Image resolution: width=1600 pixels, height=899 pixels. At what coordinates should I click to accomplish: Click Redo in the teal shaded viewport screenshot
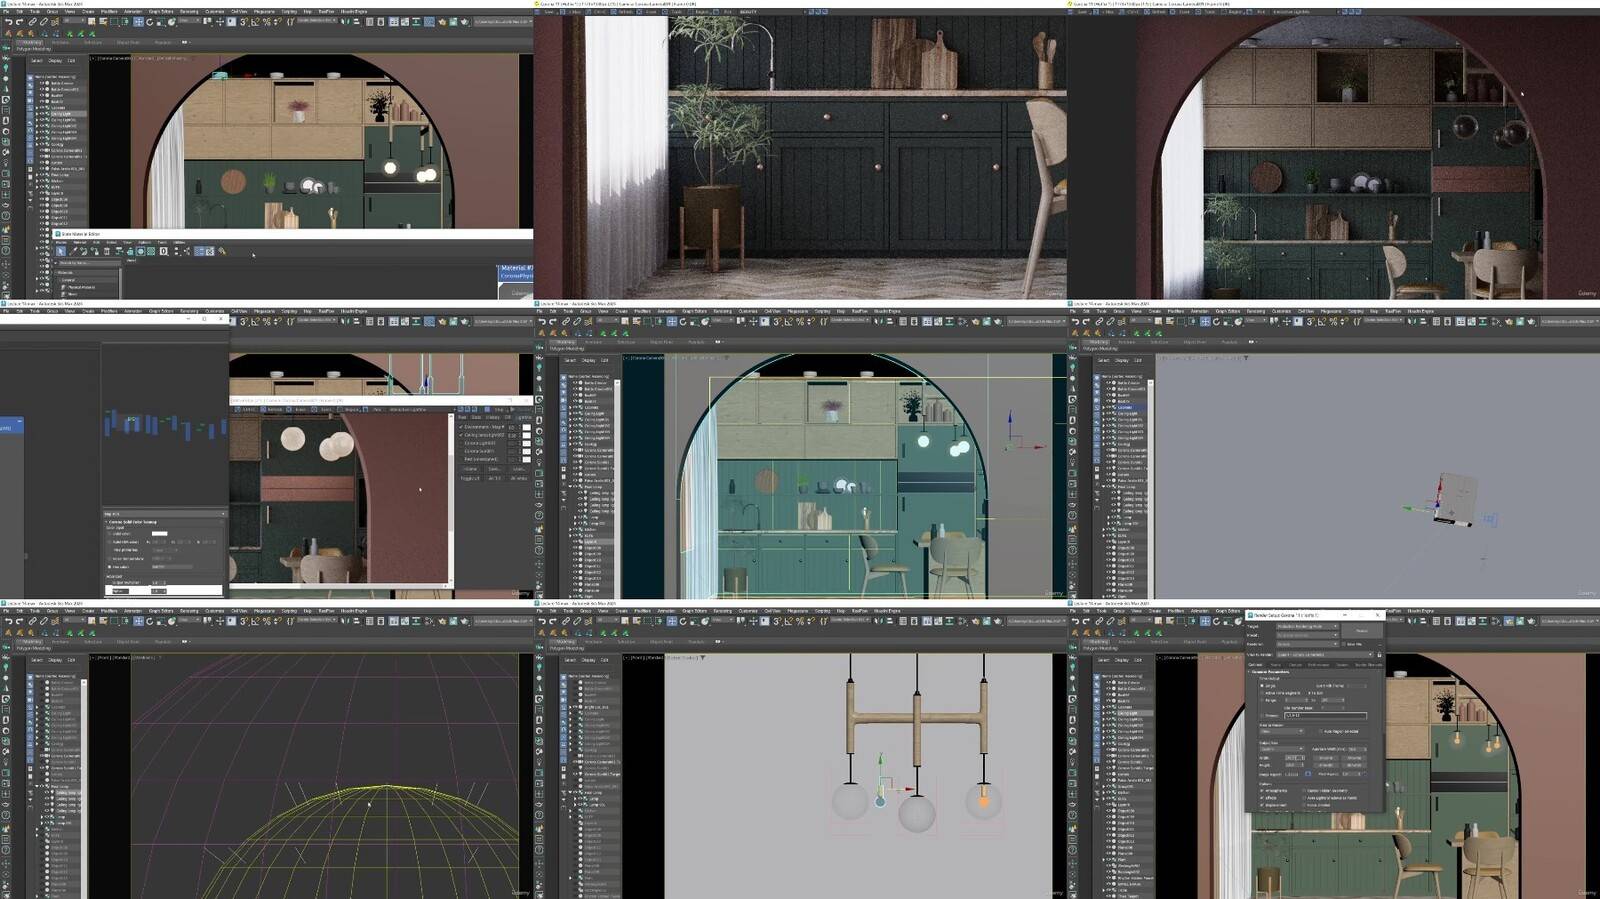552,321
